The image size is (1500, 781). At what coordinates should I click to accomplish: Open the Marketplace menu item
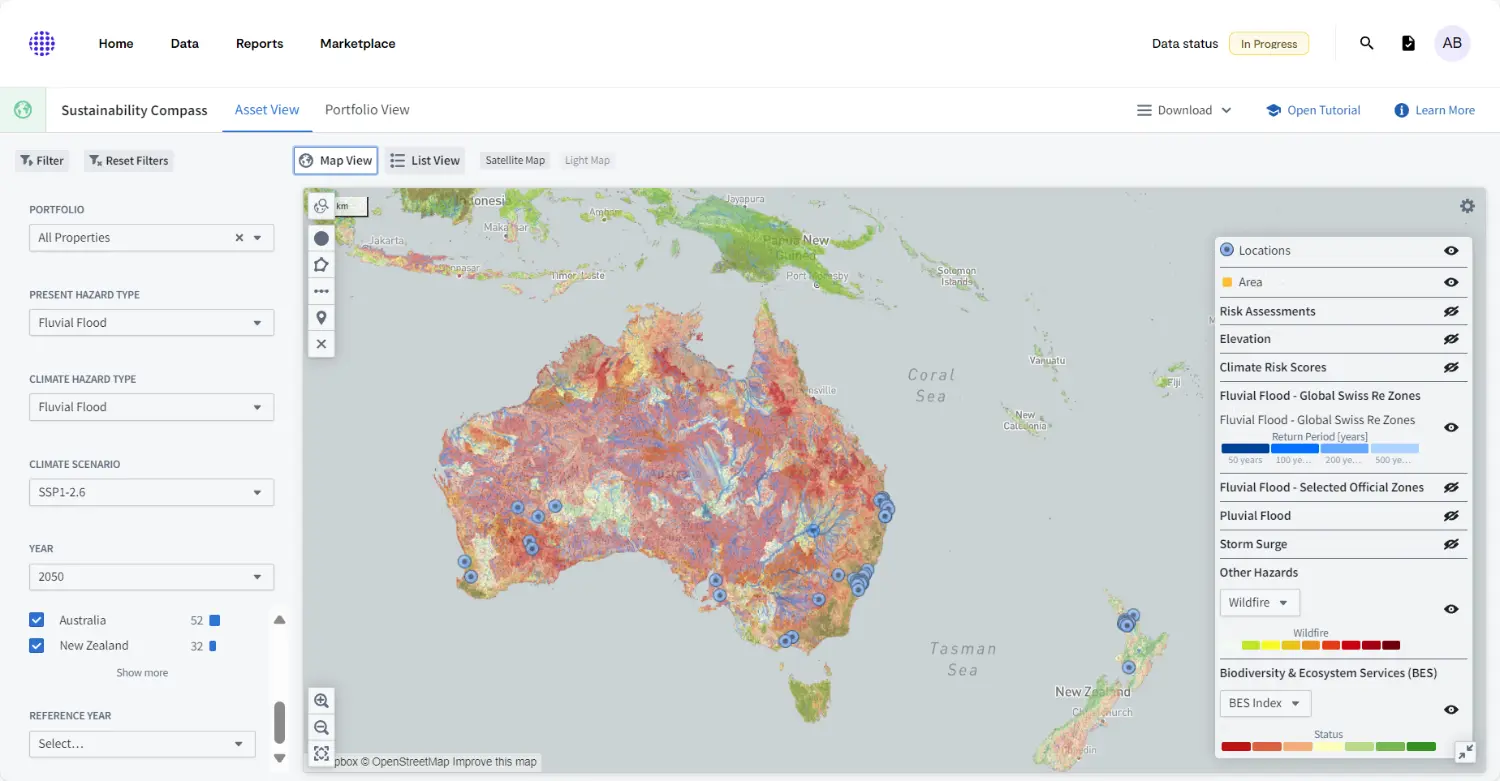(x=357, y=43)
